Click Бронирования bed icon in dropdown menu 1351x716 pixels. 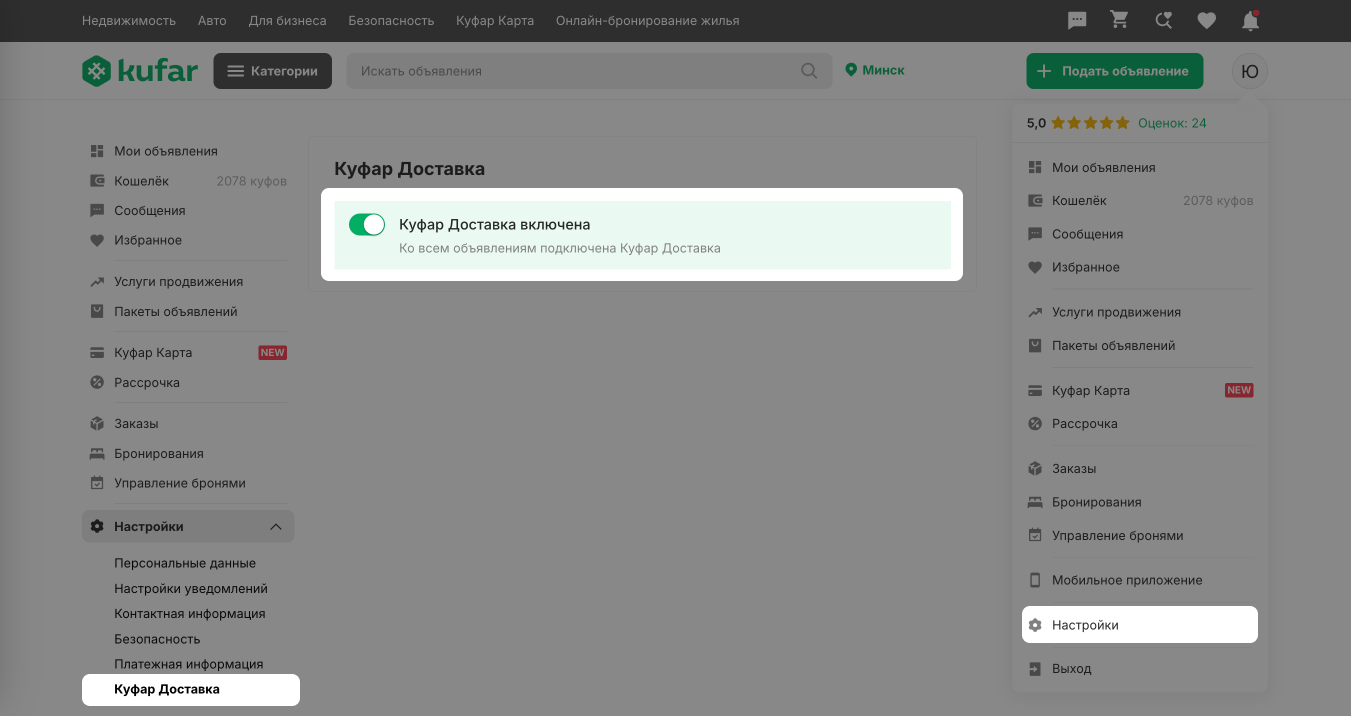1035,502
